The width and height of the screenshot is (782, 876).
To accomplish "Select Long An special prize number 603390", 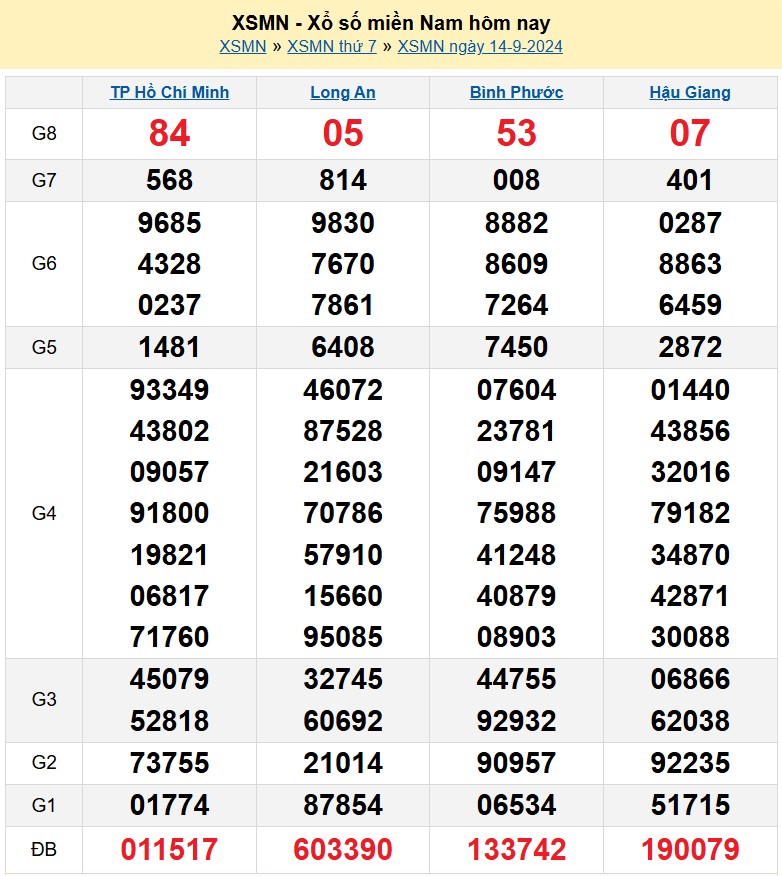I will [x=343, y=850].
